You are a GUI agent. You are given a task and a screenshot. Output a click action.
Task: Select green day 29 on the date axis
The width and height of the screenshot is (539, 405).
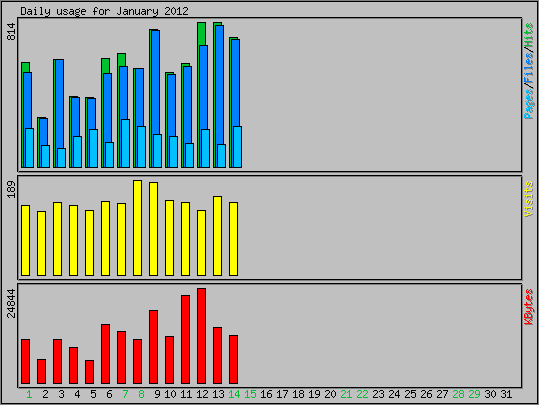pos(474,394)
